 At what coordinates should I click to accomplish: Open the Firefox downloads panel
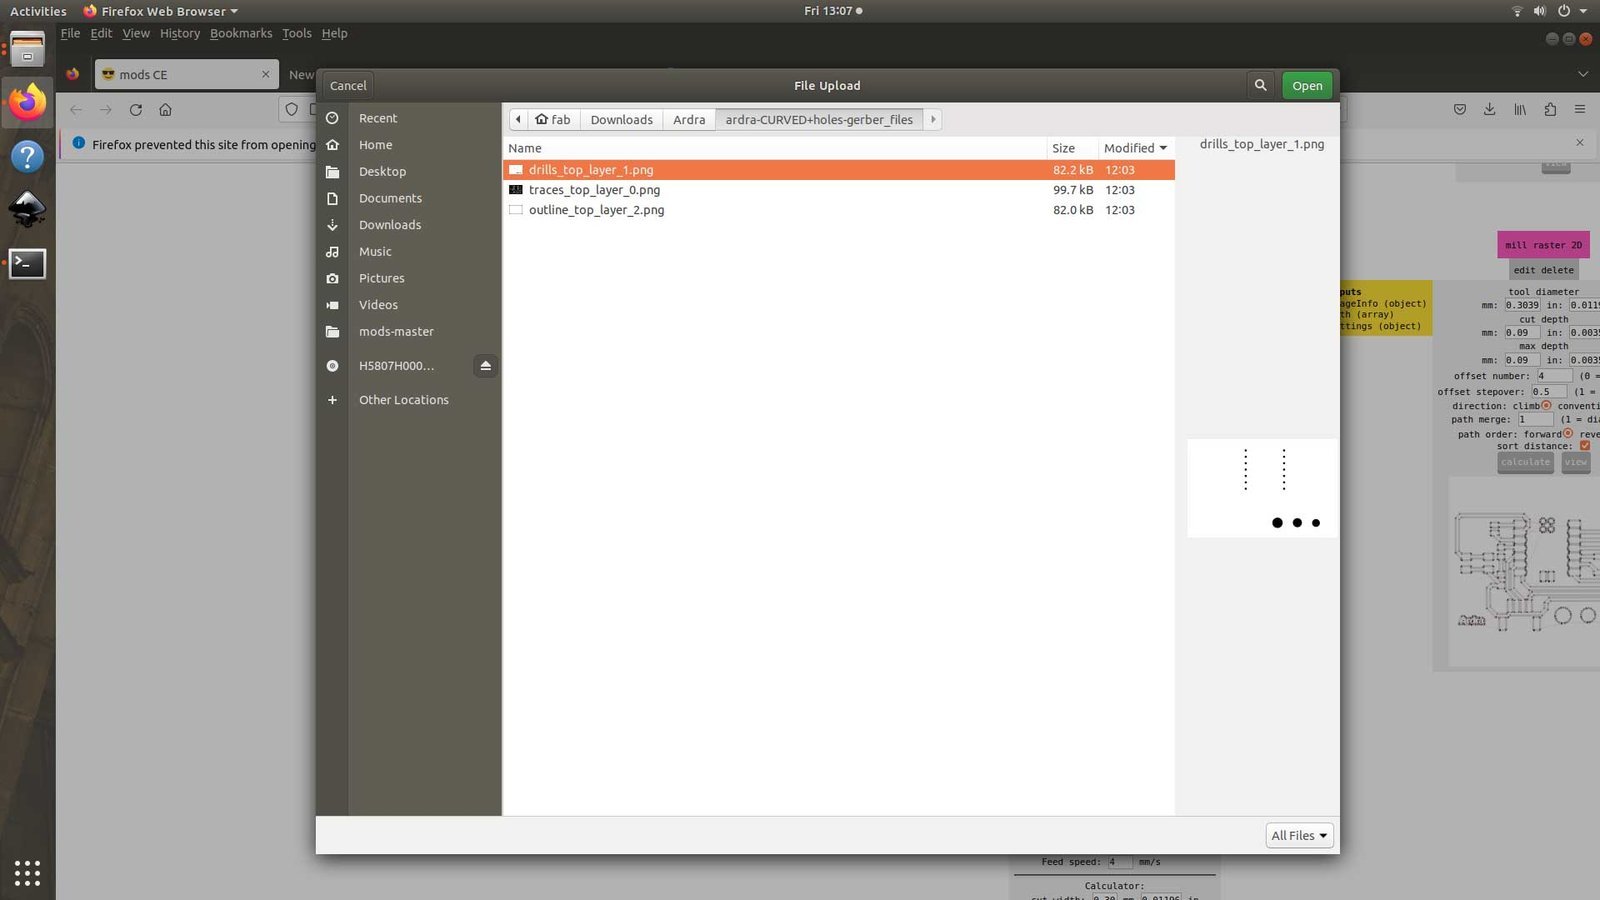(x=1490, y=110)
